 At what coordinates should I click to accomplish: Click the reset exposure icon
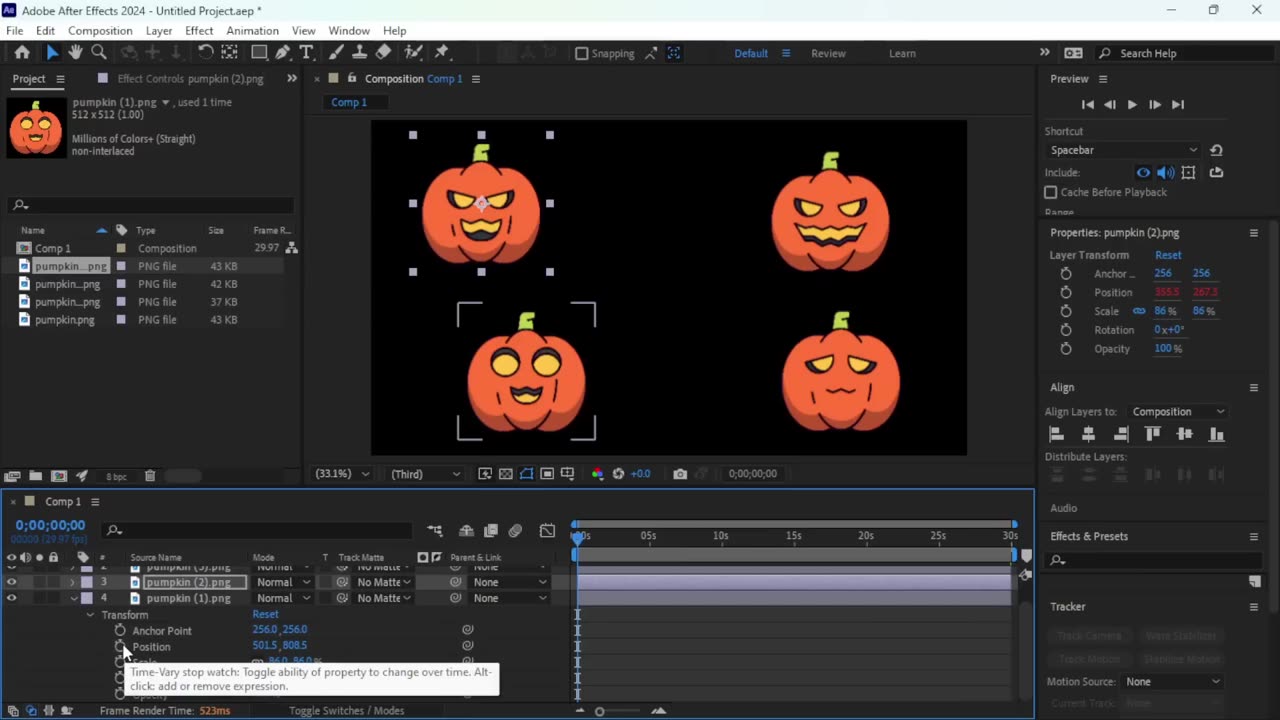618,474
